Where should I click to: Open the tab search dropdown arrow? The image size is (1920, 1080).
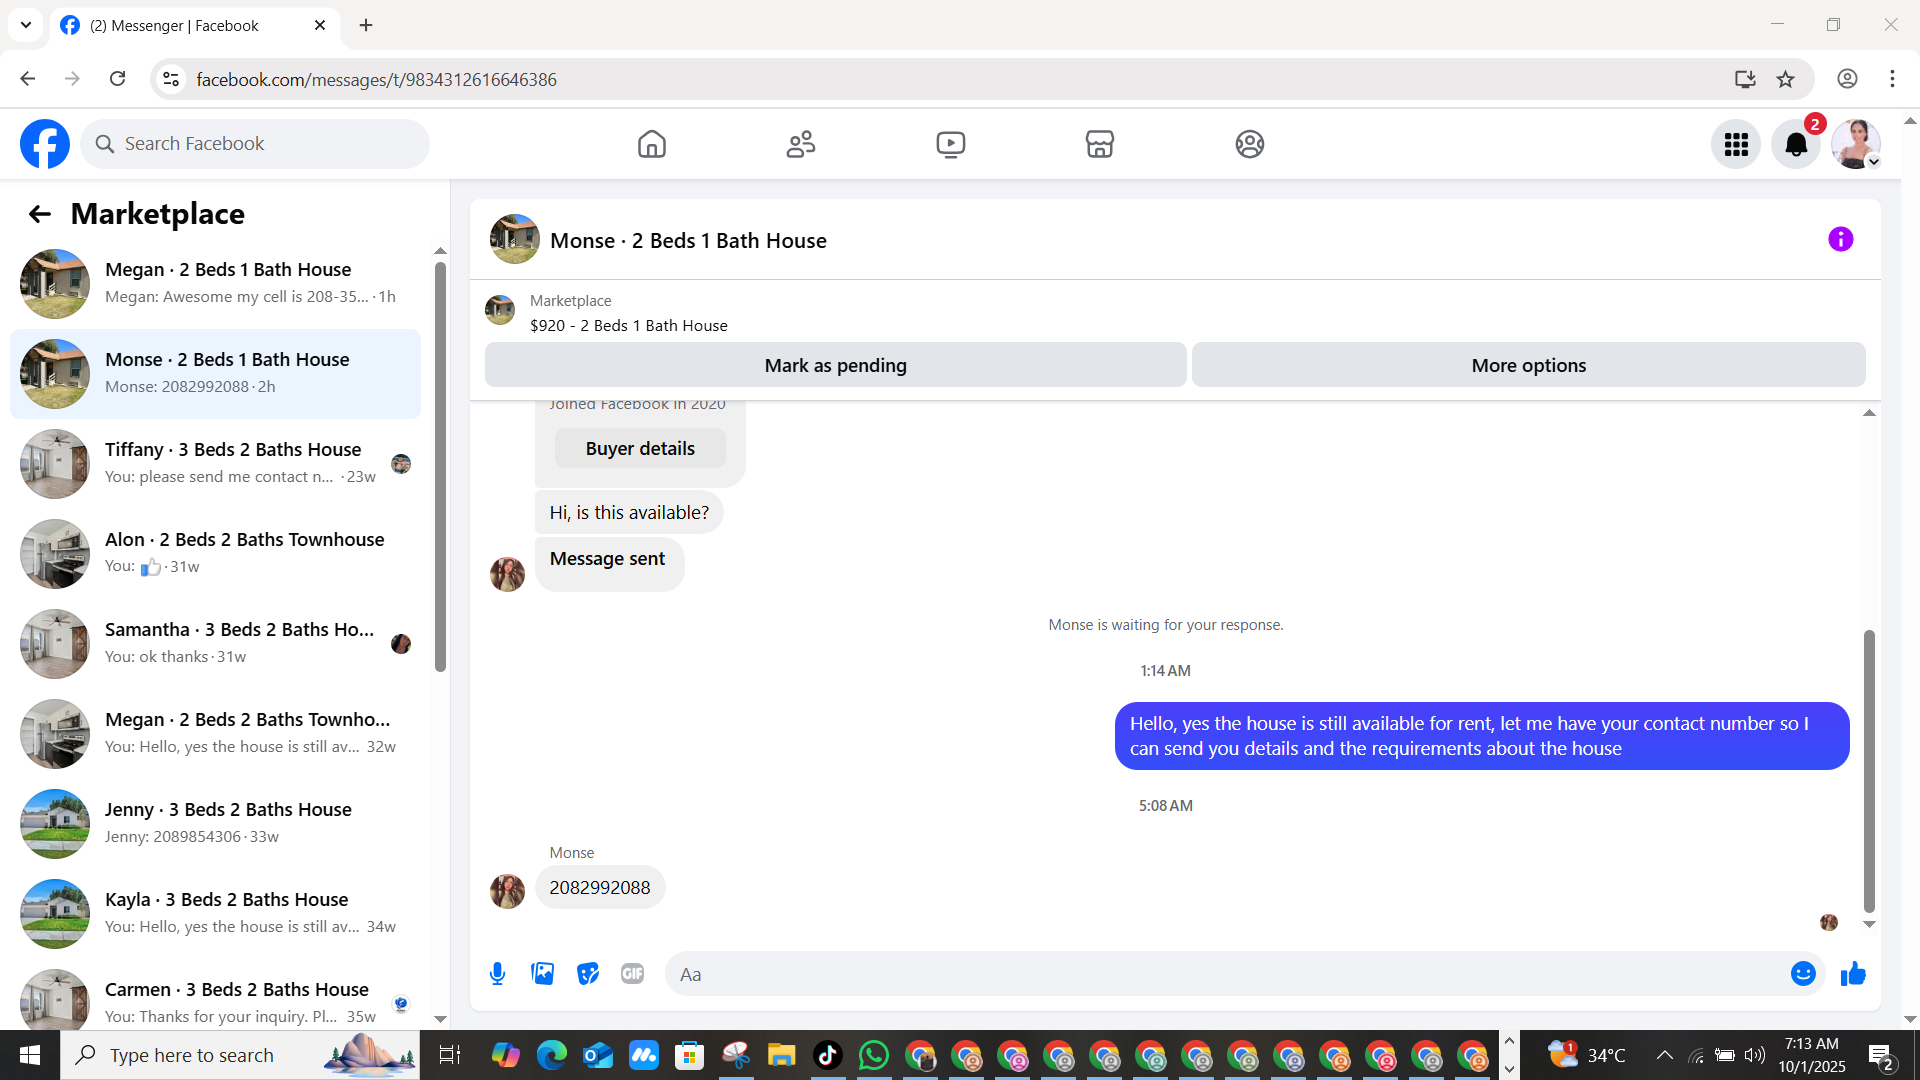[x=26, y=25]
